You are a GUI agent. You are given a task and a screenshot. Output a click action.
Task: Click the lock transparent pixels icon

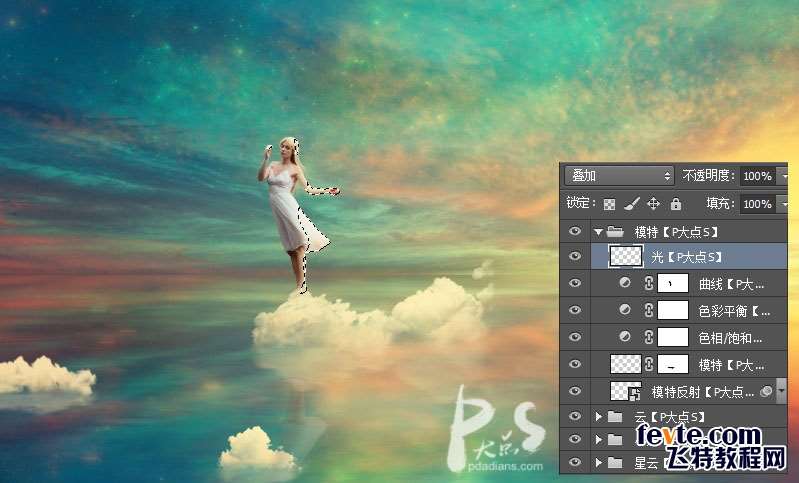[609, 204]
